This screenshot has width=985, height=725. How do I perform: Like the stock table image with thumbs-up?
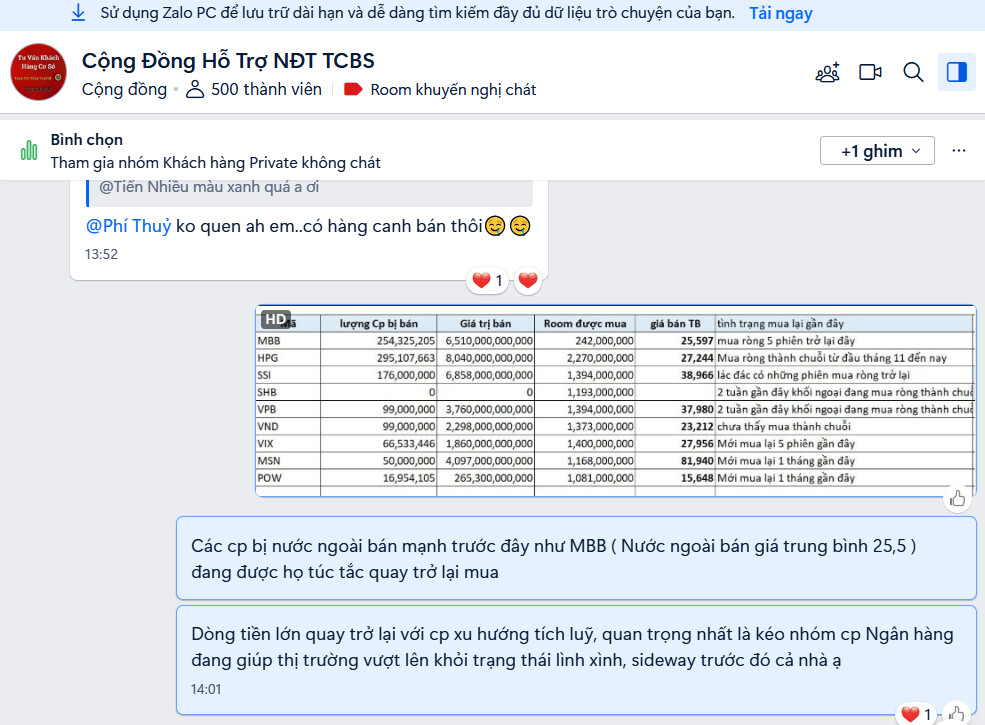[957, 499]
